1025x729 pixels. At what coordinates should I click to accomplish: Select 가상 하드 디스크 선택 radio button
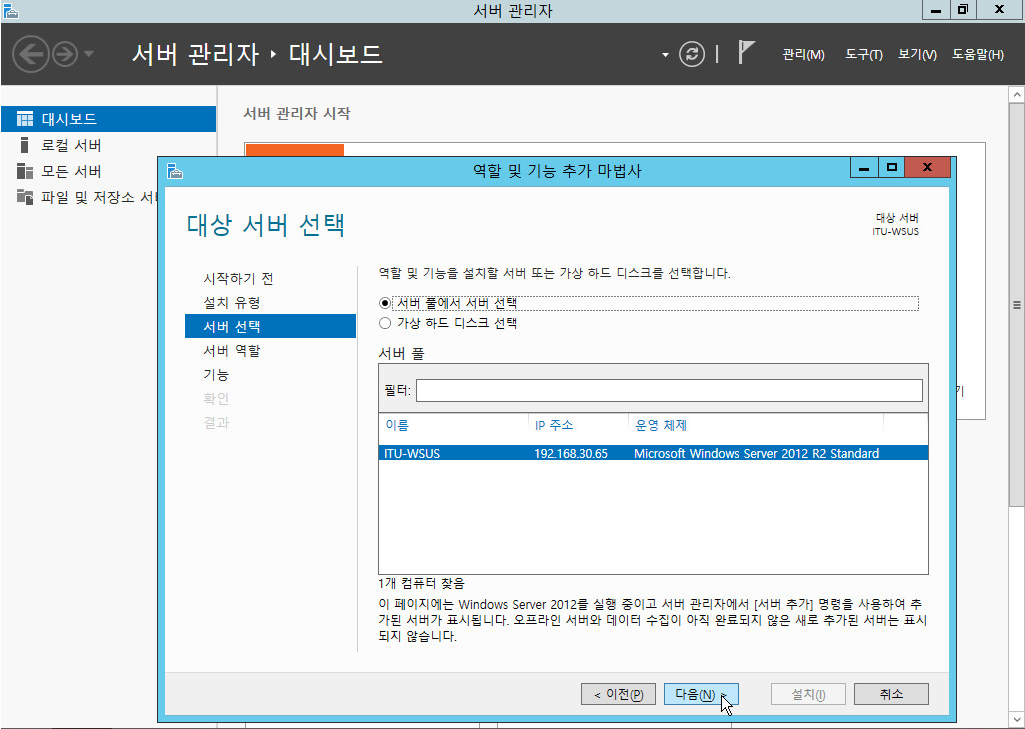click(x=385, y=323)
